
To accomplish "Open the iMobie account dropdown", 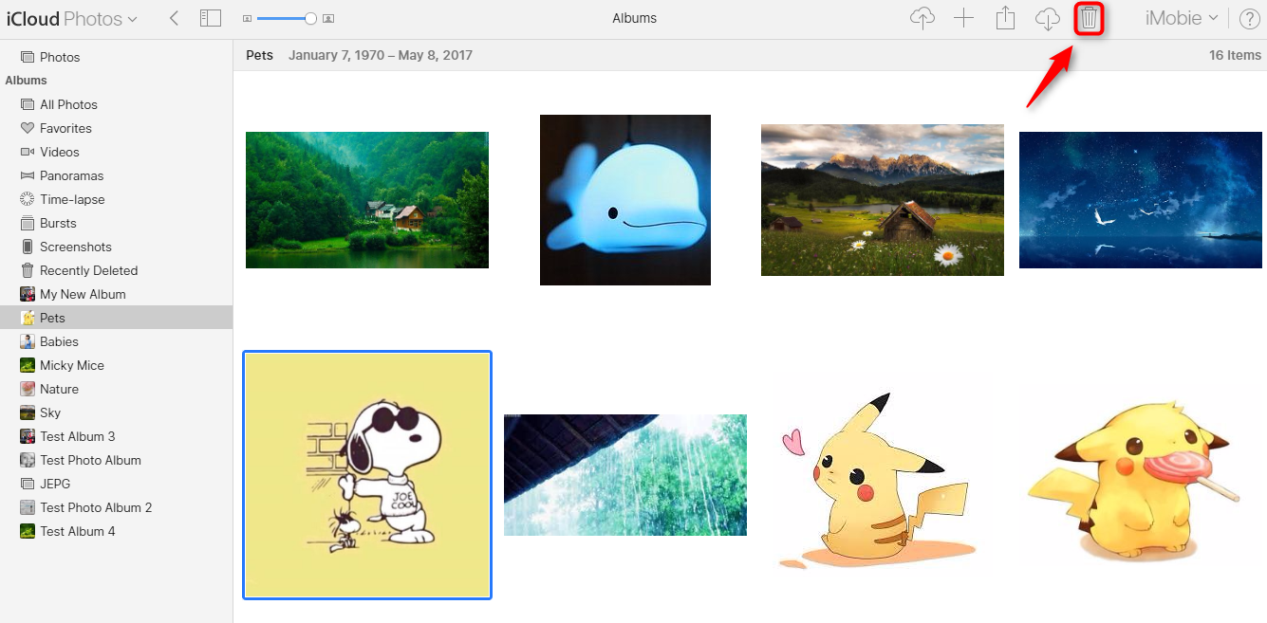I will (1182, 18).
